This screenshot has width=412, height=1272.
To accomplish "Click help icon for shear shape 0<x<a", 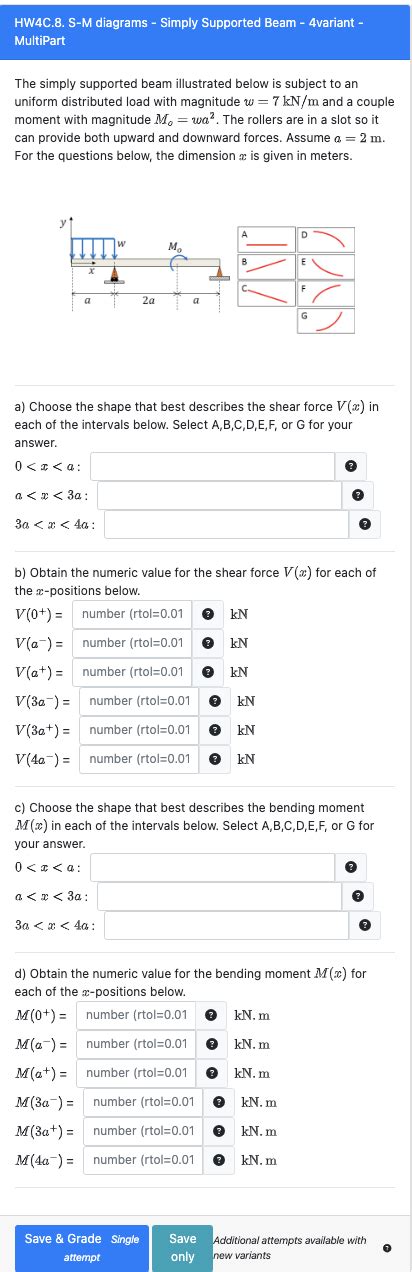I will click(x=351, y=466).
